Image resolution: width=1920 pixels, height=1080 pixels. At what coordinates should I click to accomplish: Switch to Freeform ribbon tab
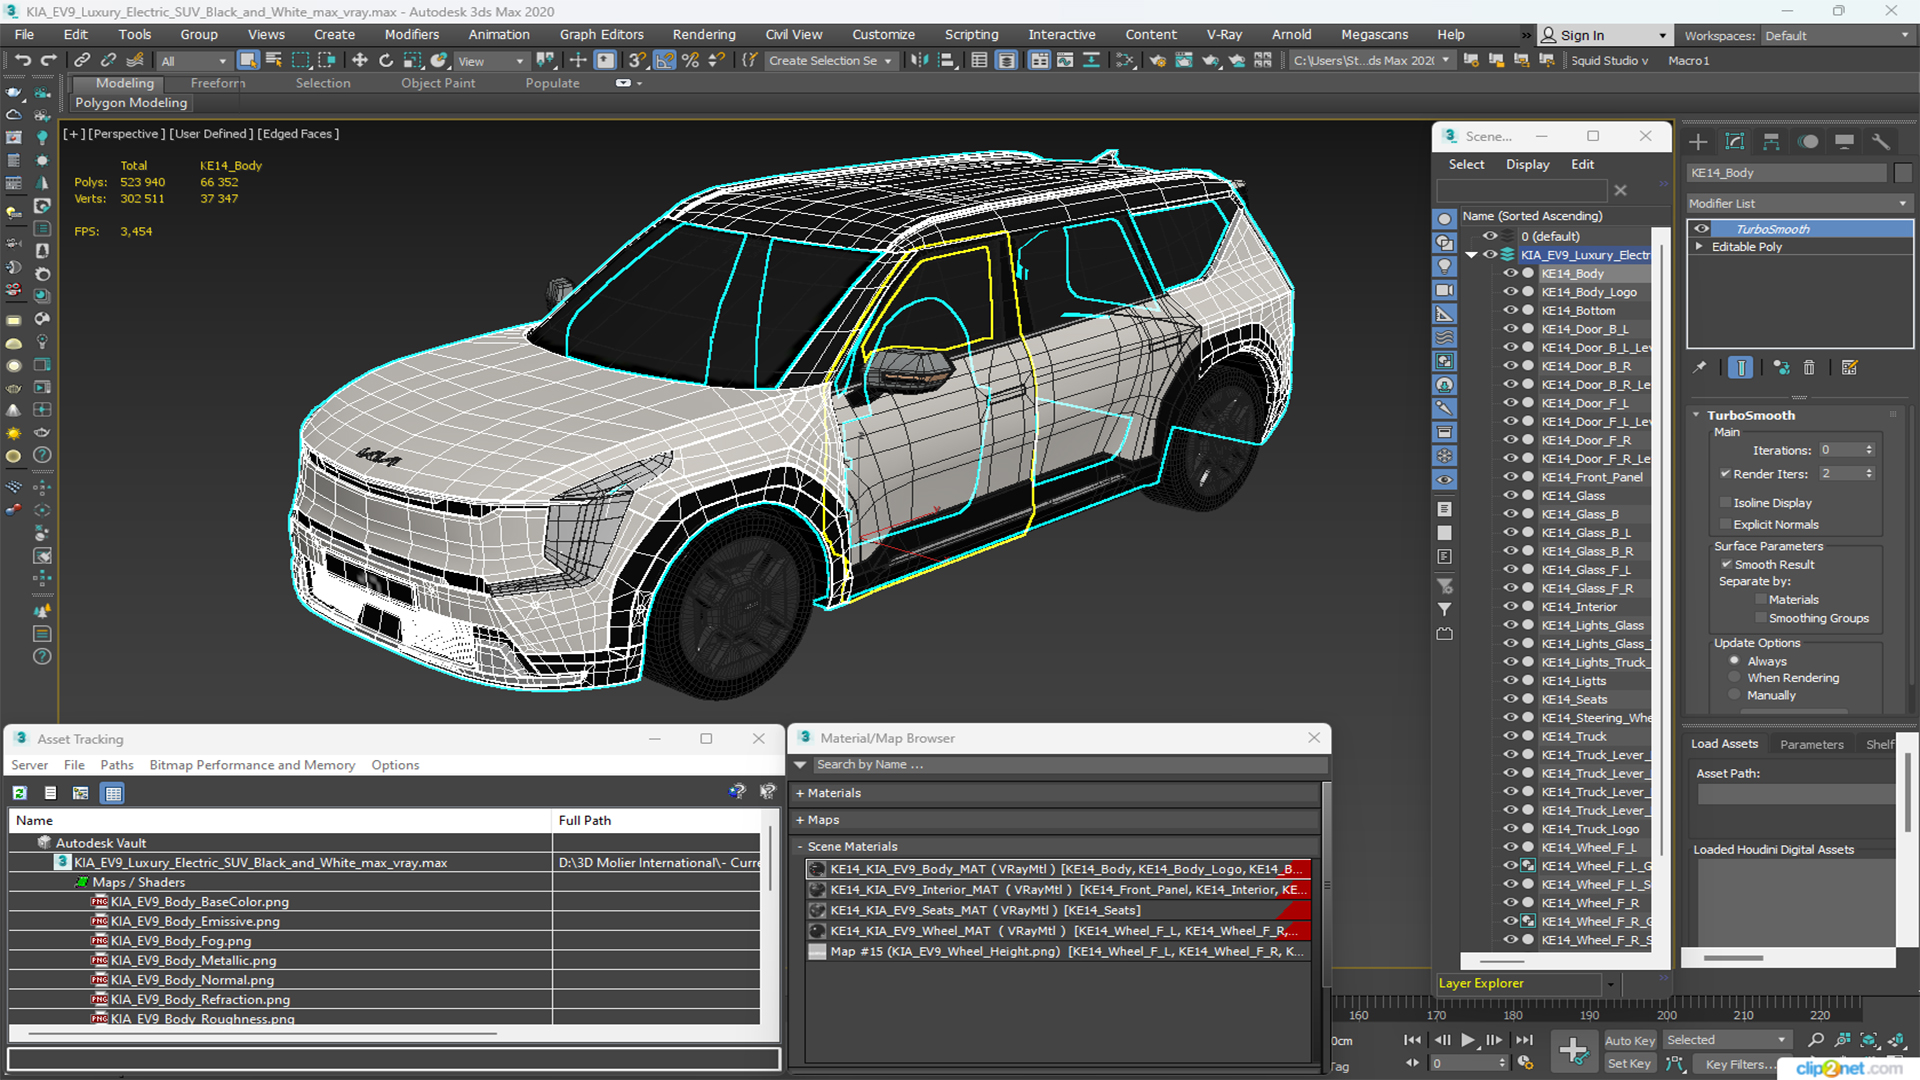click(218, 84)
